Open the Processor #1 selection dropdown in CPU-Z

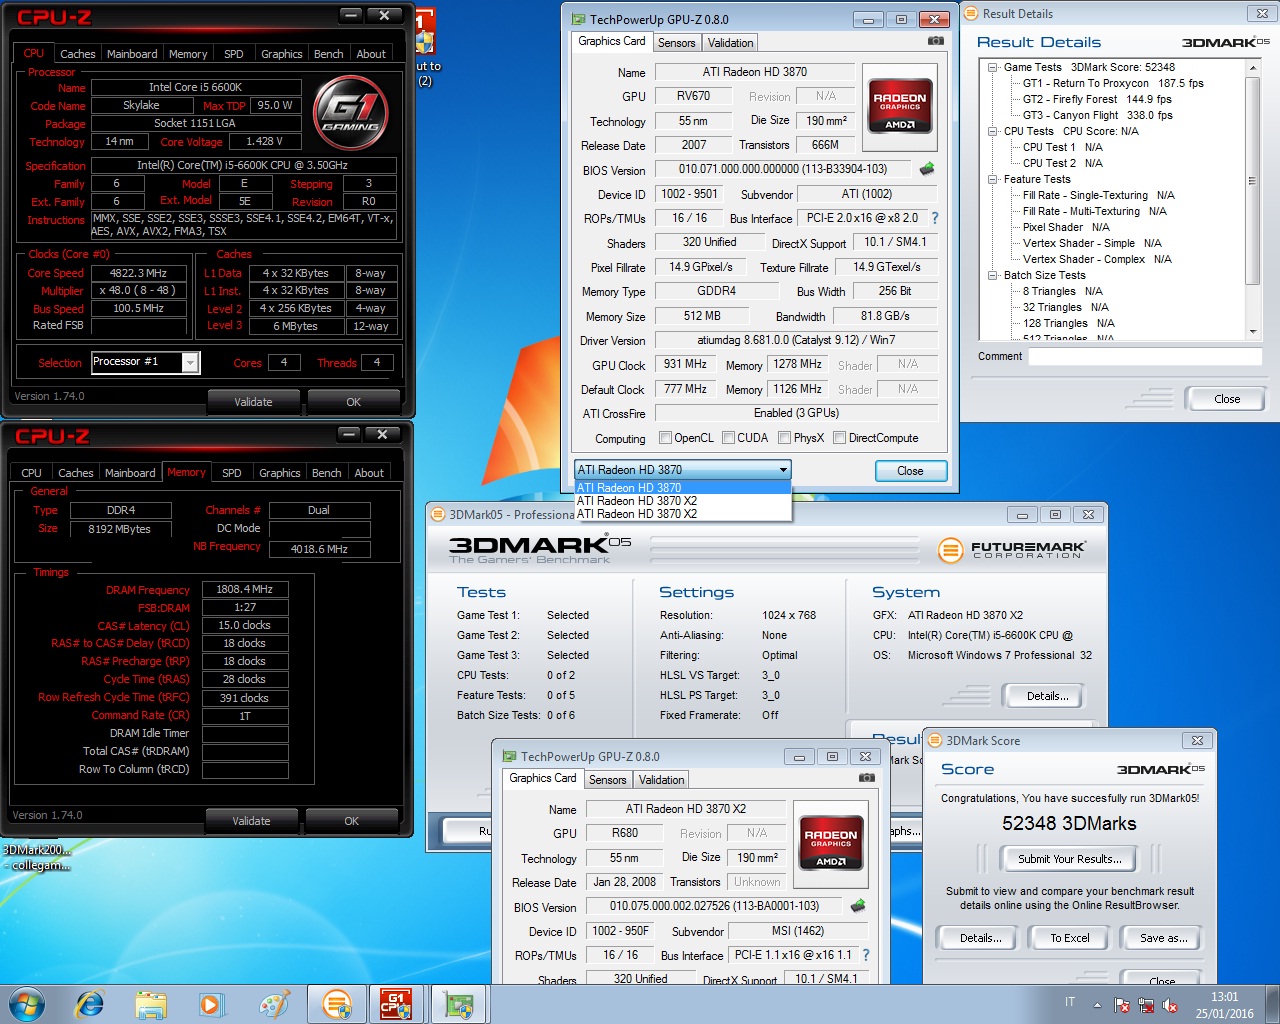pyautogui.click(x=190, y=362)
